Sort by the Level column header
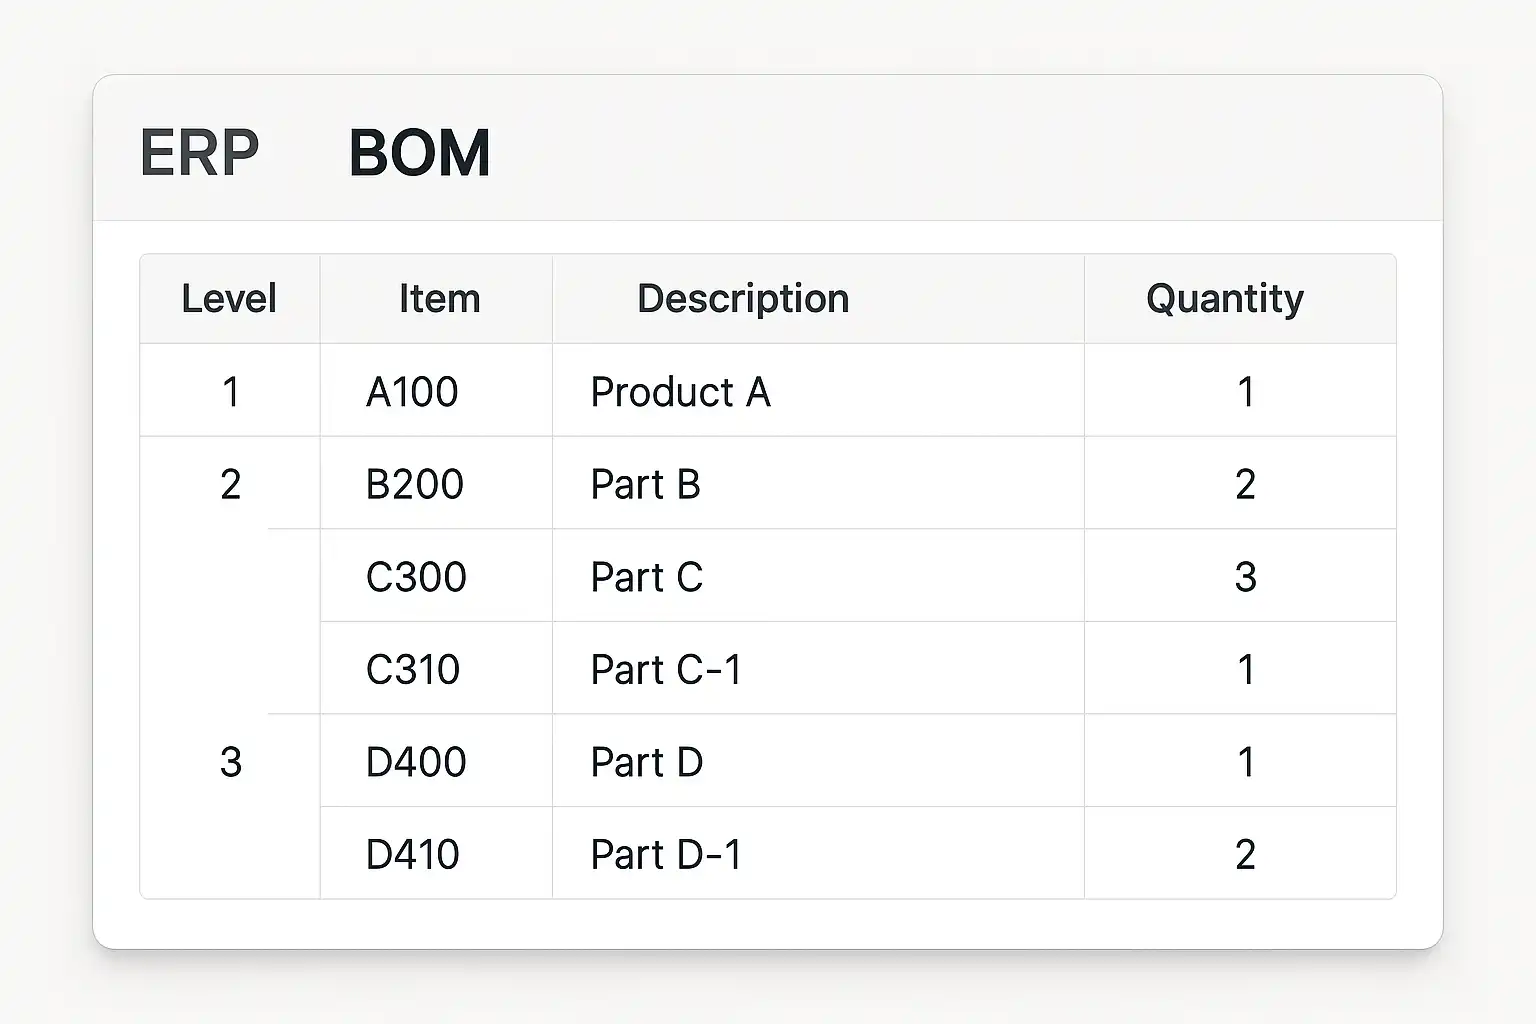 (229, 299)
